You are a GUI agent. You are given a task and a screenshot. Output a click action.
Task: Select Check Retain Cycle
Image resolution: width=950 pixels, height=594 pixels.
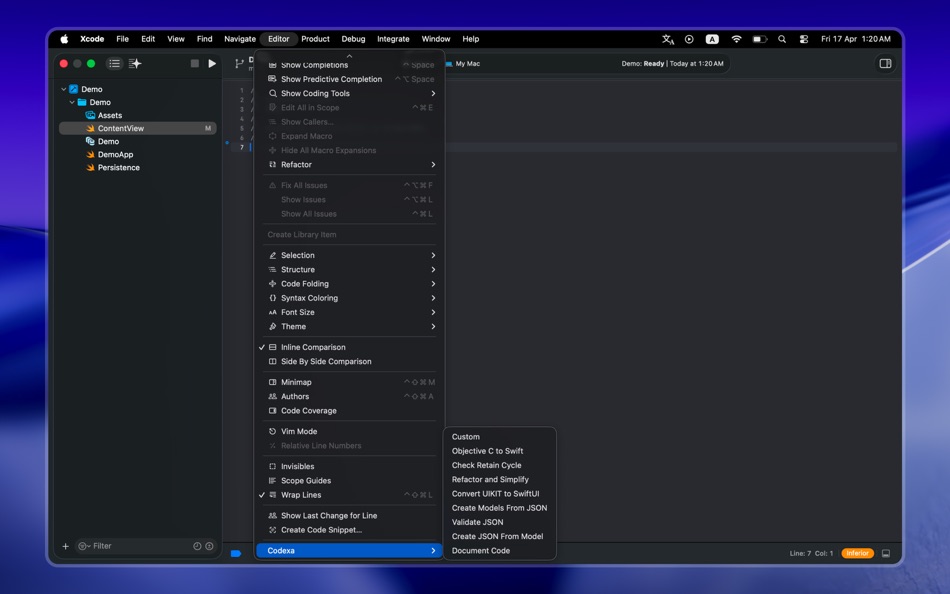click(500, 466)
